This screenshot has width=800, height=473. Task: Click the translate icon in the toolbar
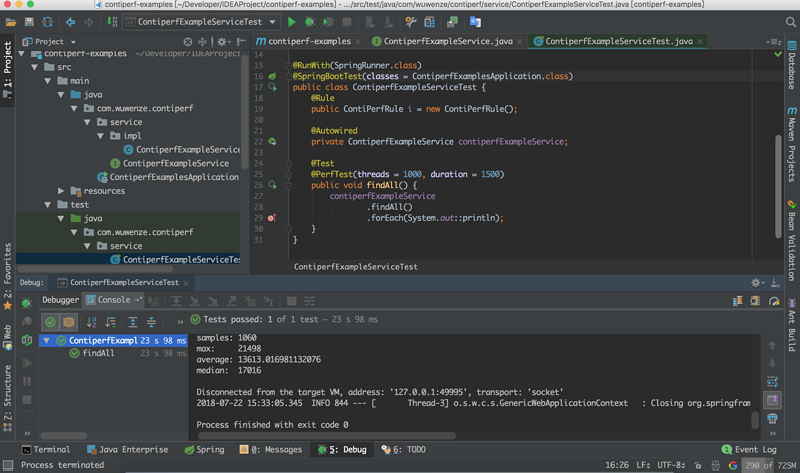tap(475, 22)
